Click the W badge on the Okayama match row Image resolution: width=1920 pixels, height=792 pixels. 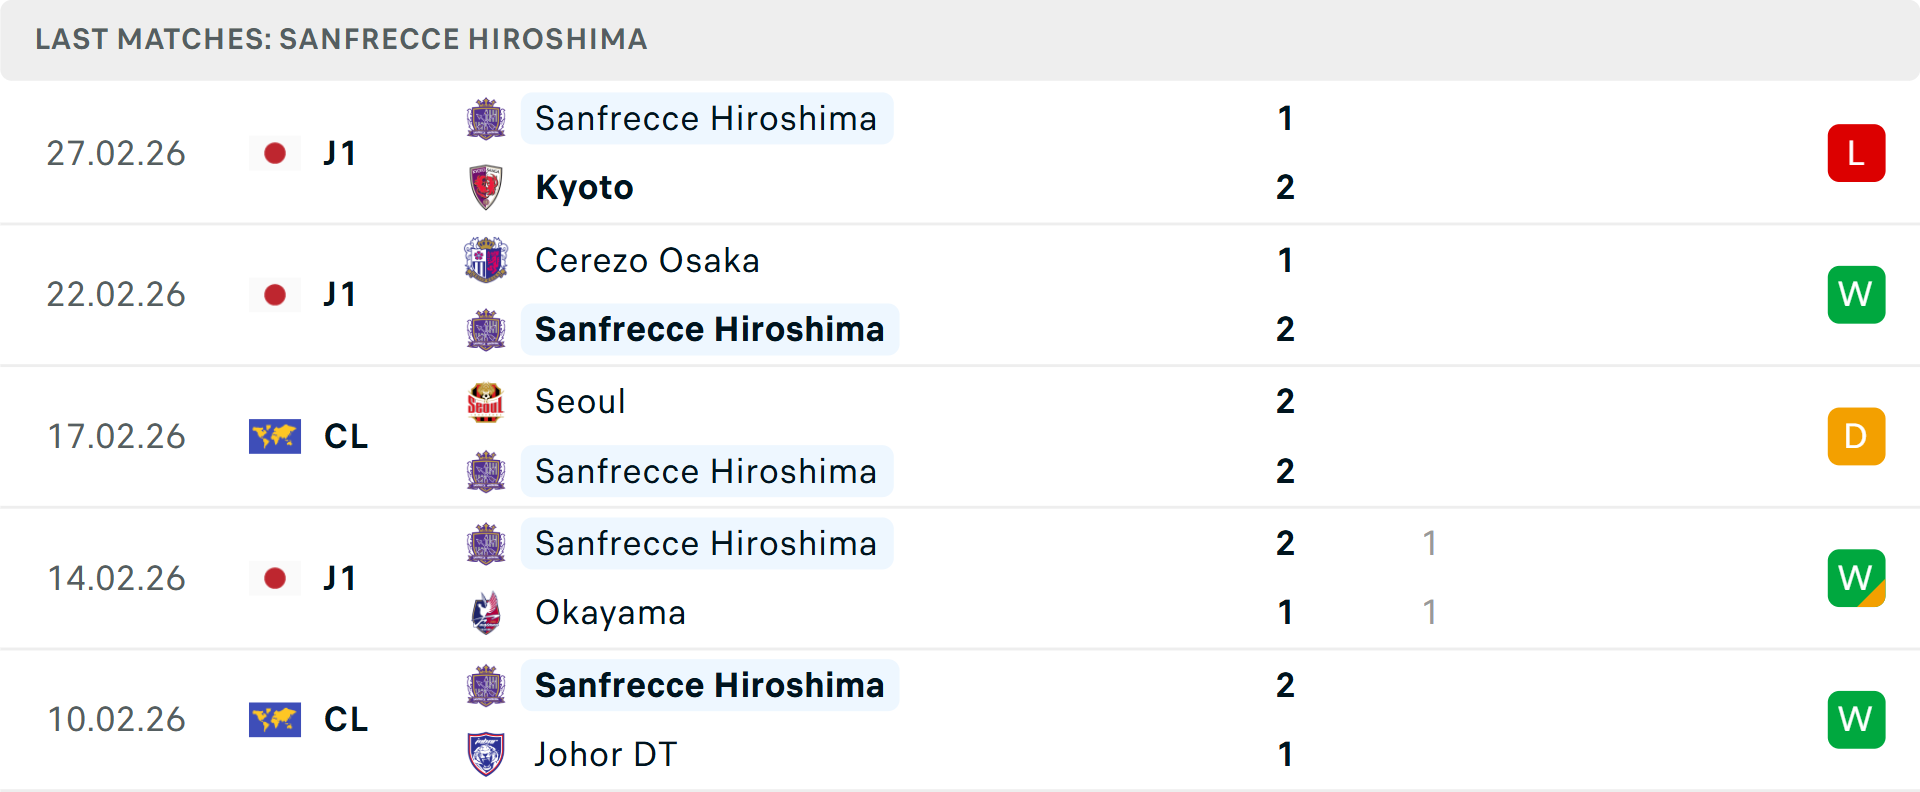pyautogui.click(x=1856, y=578)
